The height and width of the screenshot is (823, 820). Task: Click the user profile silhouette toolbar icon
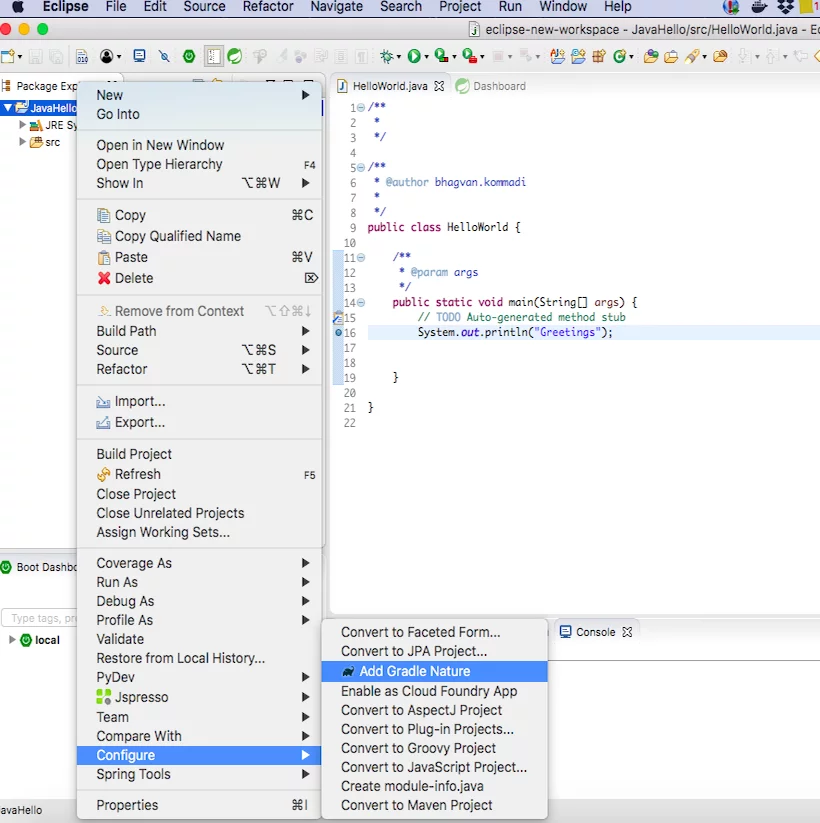click(106, 56)
